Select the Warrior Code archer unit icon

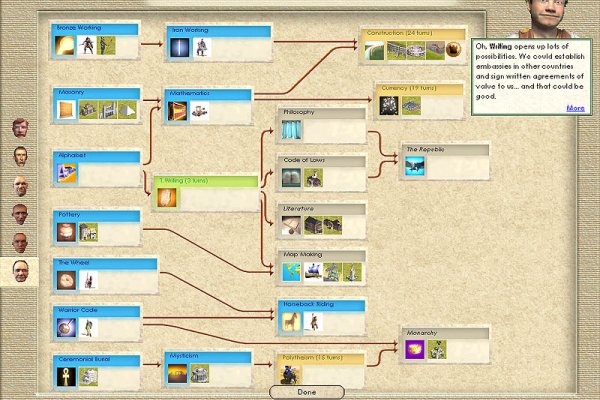click(x=88, y=328)
